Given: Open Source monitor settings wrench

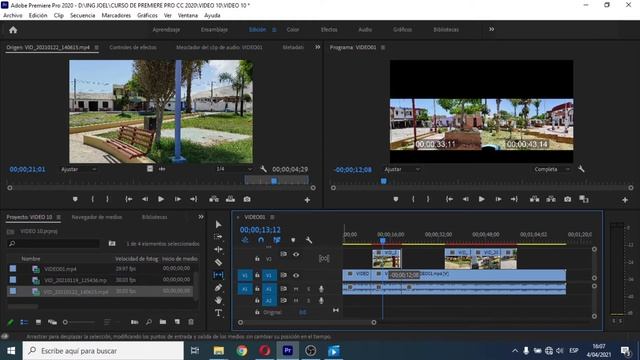Looking at the screenshot, I should click(263, 169).
